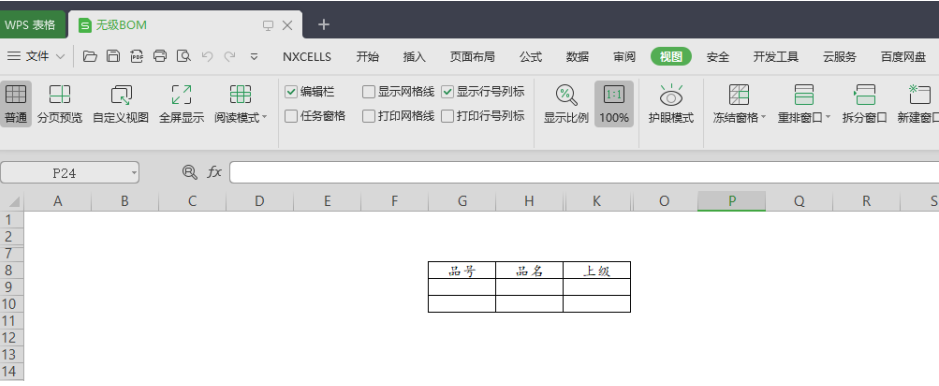Select column header P
This screenshot has width=939, height=386.
731,201
